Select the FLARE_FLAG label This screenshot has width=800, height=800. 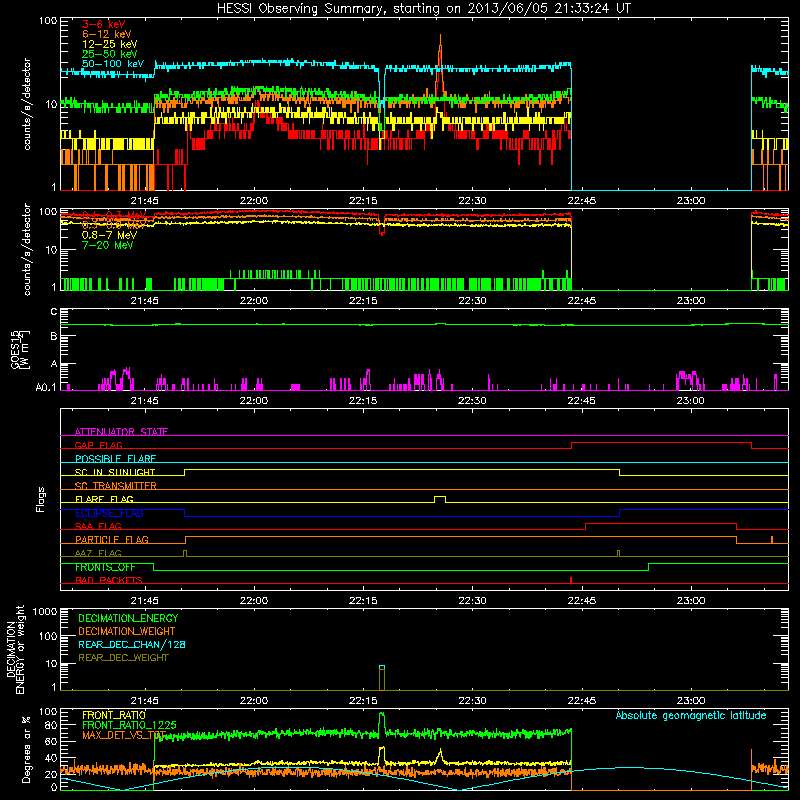104,499
